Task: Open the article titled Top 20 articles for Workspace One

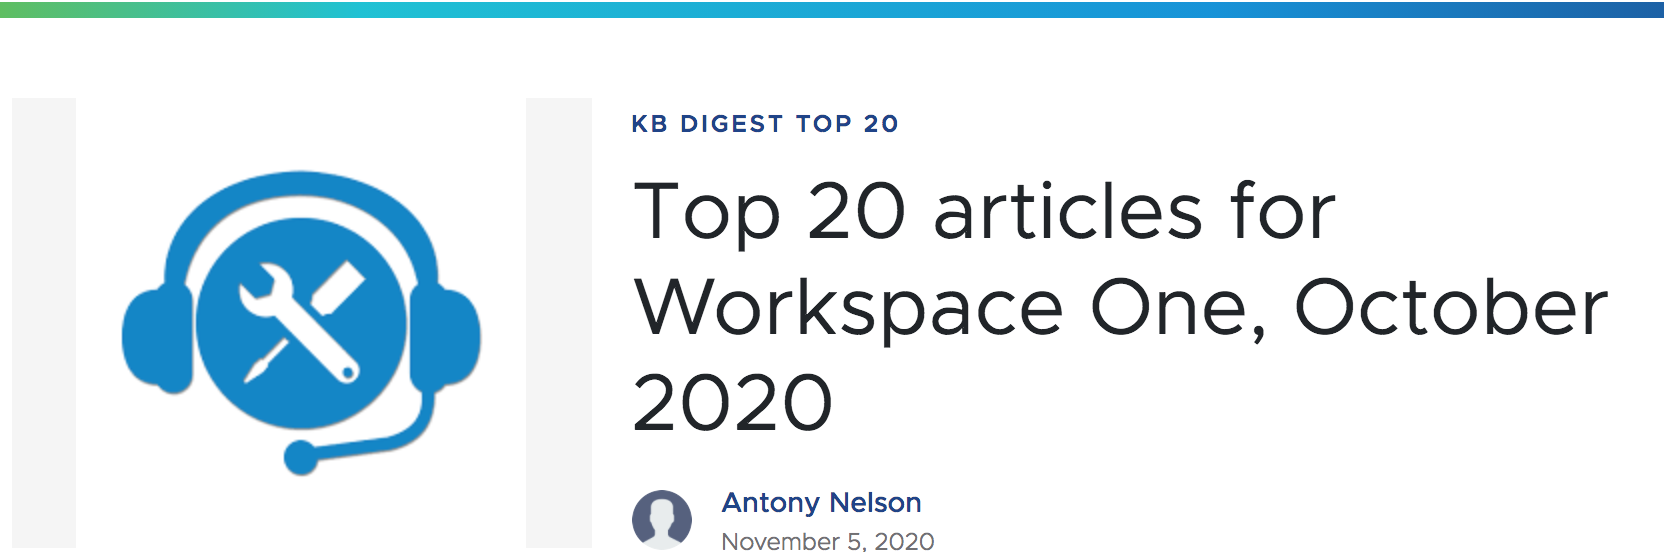Action: tap(1120, 306)
